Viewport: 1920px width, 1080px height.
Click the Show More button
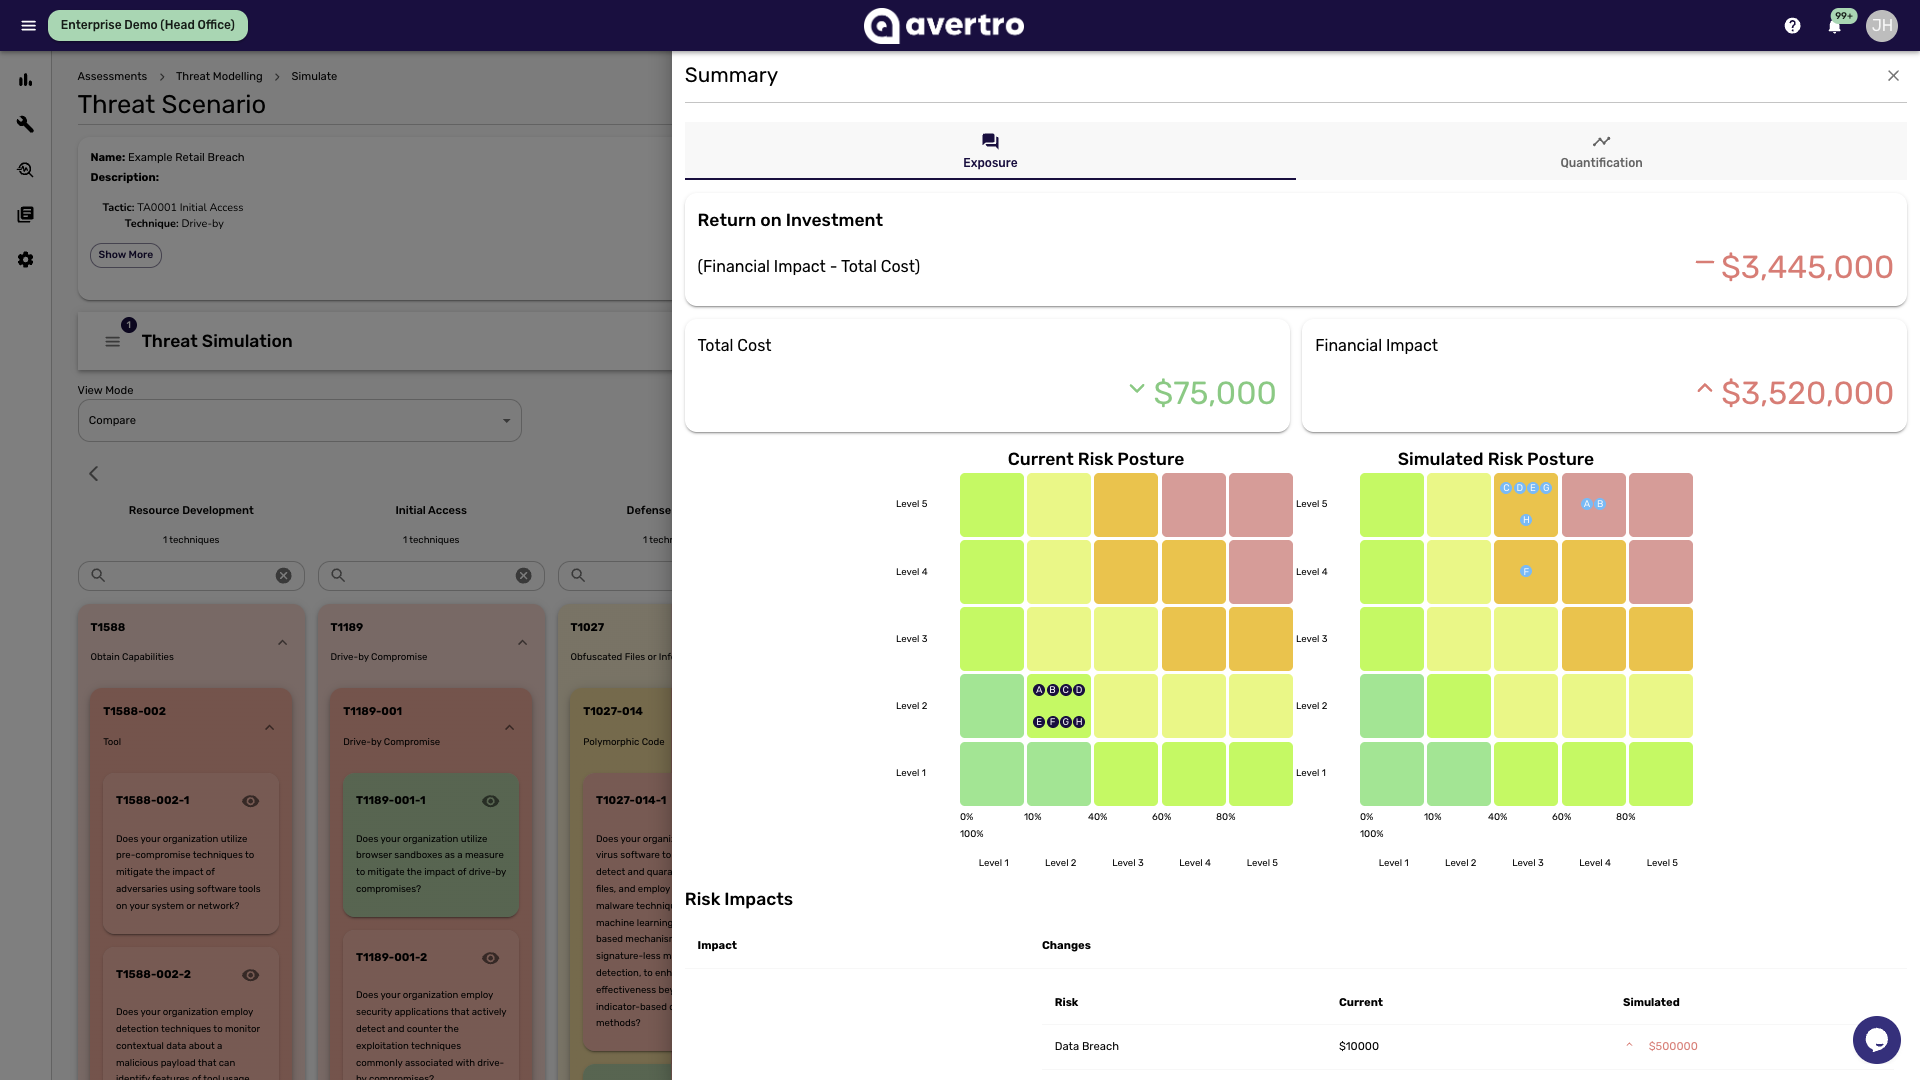click(126, 255)
